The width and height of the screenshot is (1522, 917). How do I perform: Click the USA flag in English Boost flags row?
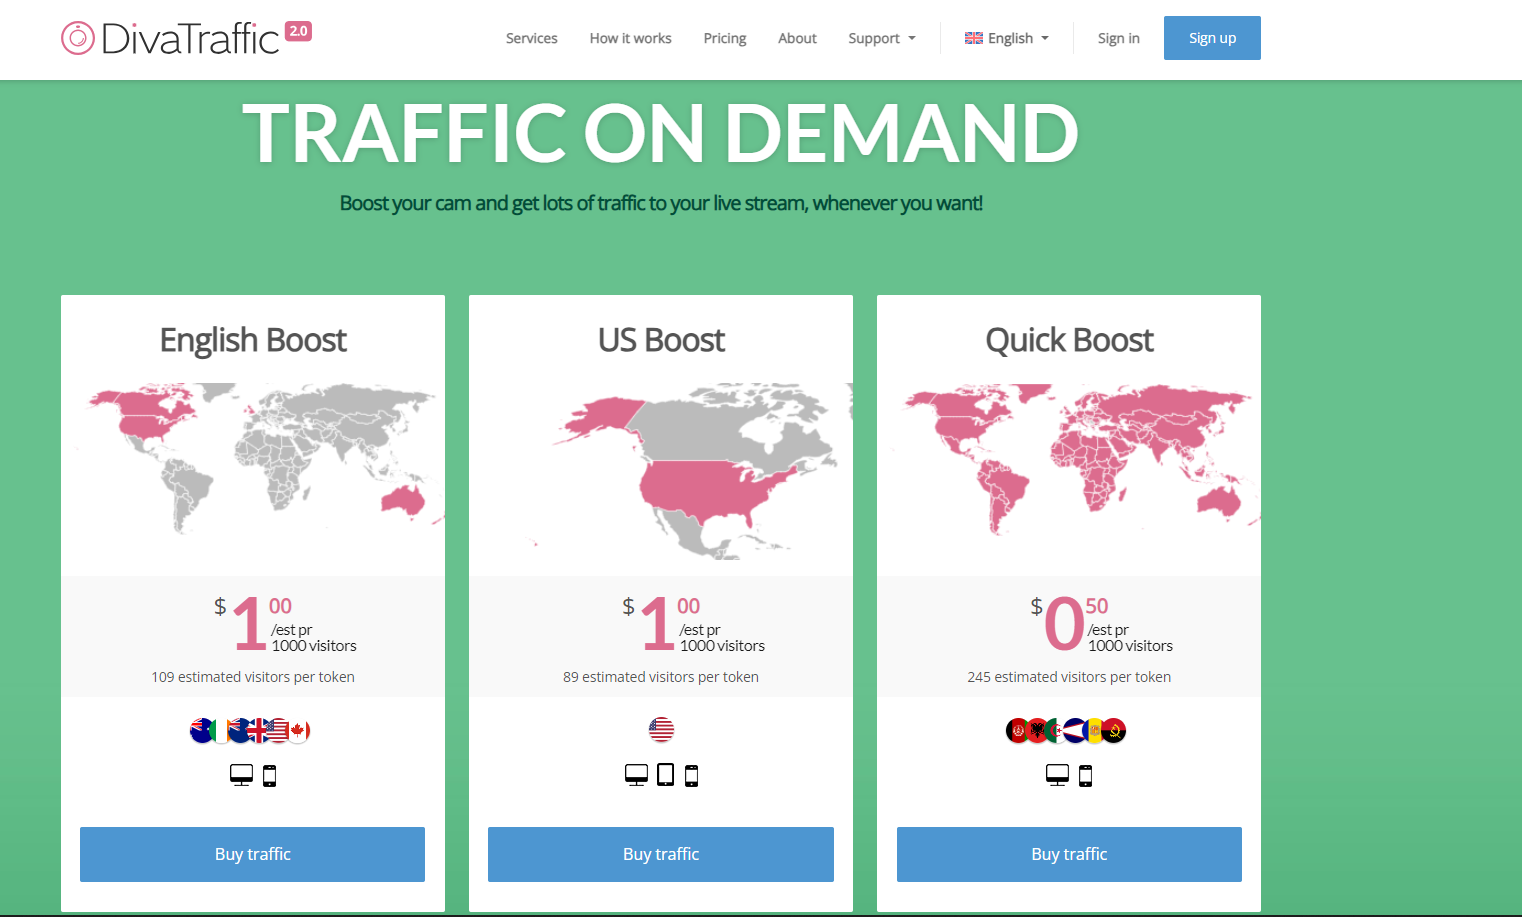pos(278,730)
